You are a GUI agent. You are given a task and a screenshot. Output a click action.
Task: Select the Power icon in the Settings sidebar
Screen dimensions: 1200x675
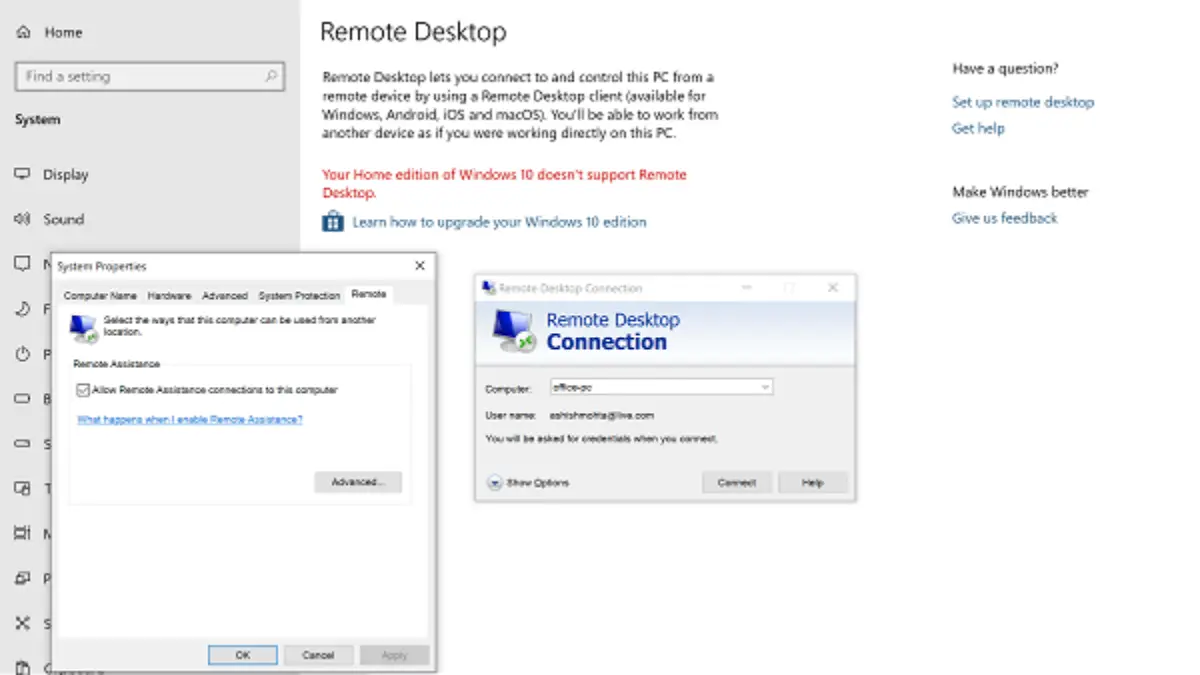23,354
